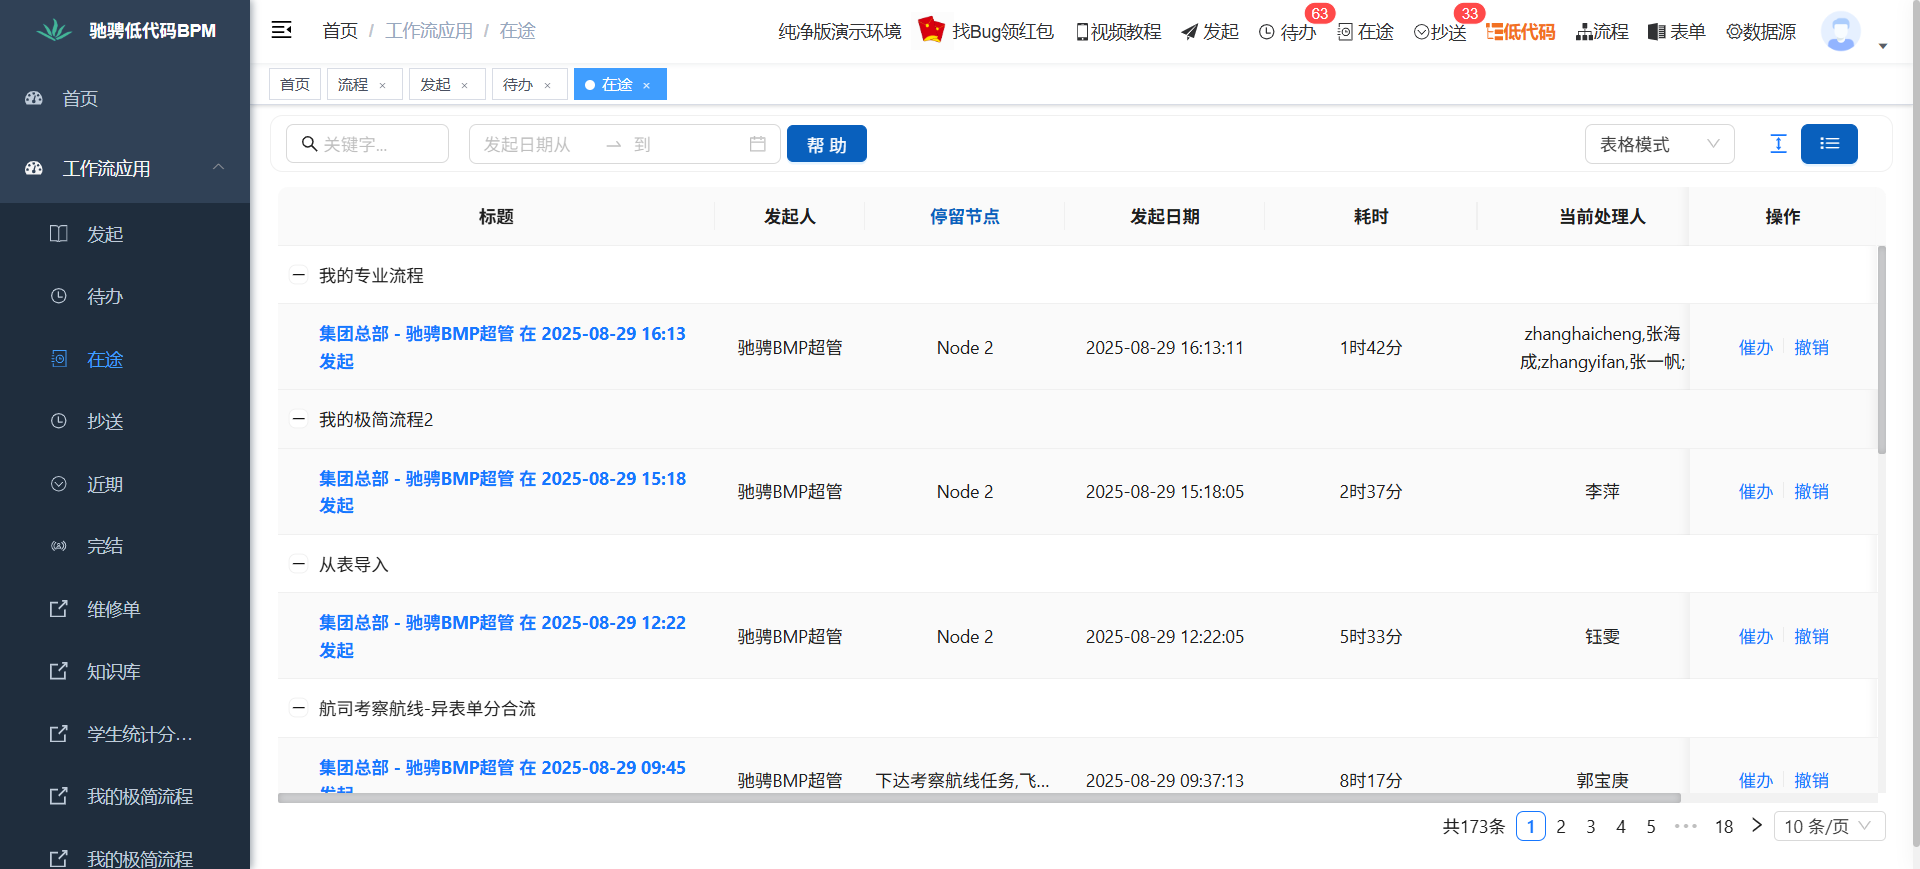
Task: Click the collapse-to-top icon beside 表格模式
Action: click(x=1778, y=144)
